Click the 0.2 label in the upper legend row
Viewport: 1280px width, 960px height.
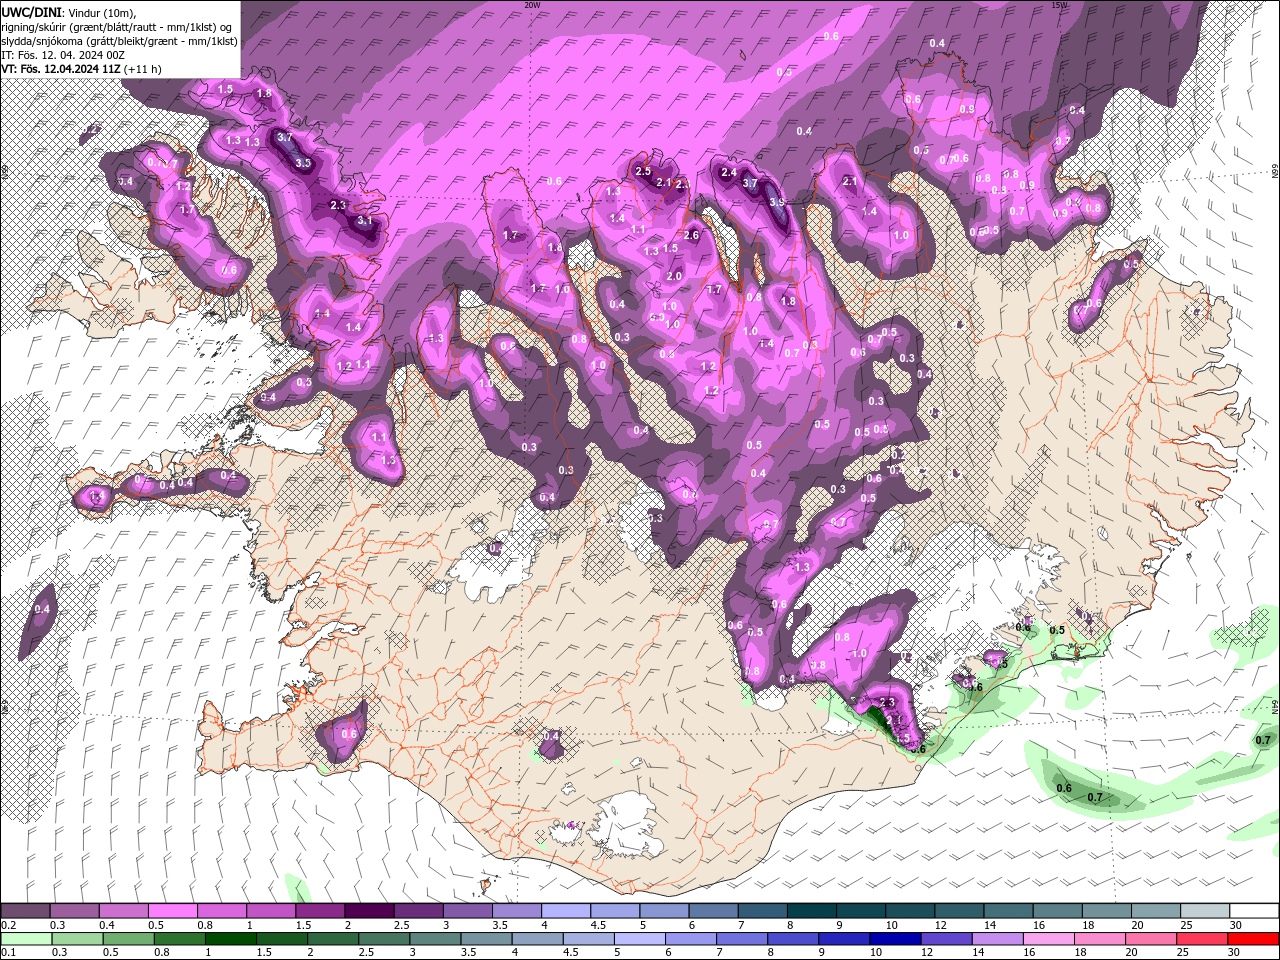(x=7, y=925)
